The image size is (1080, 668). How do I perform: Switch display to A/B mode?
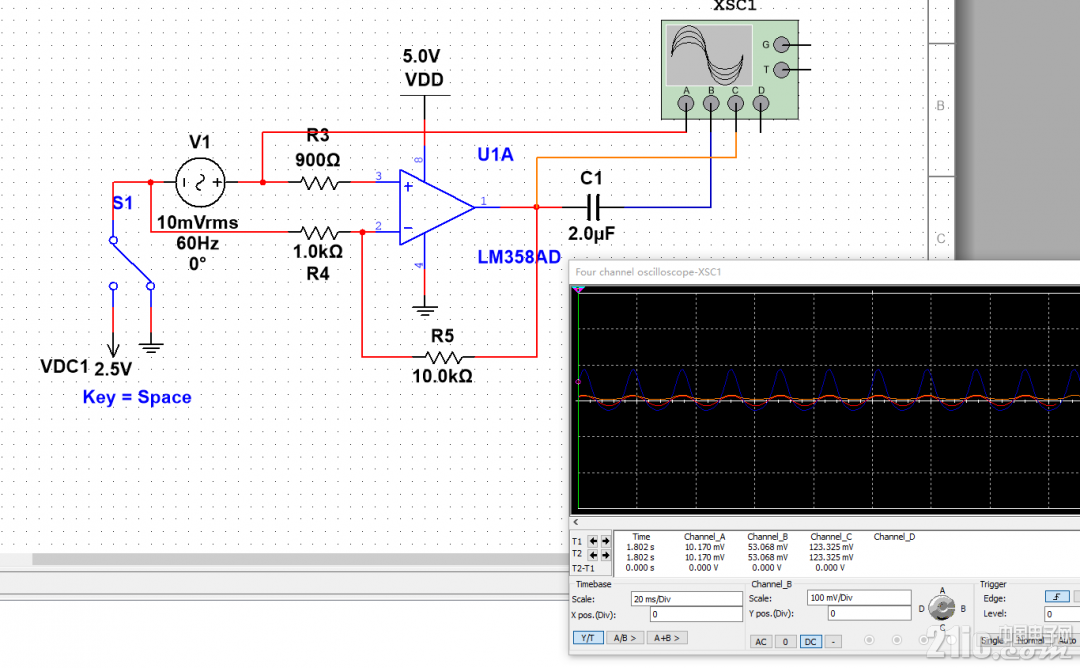(x=625, y=638)
